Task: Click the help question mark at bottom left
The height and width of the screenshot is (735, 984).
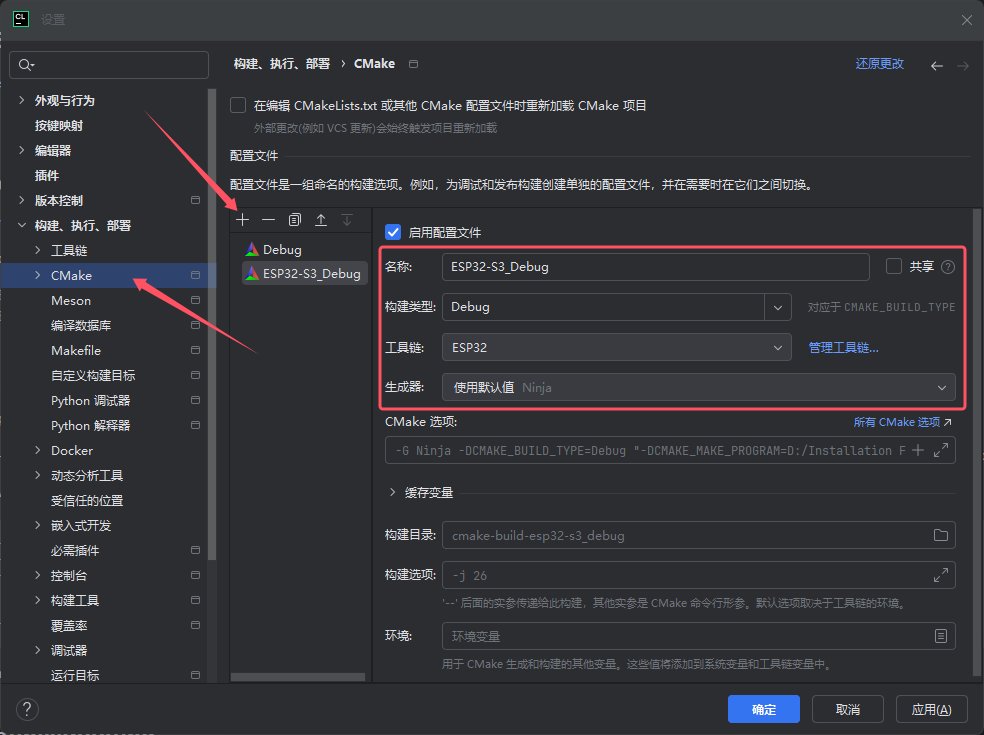Action: click(x=27, y=710)
